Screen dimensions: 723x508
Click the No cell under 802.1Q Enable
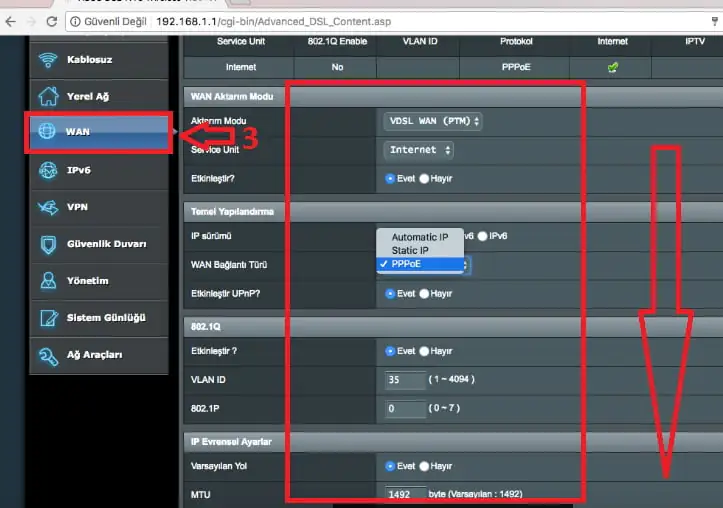(337, 67)
